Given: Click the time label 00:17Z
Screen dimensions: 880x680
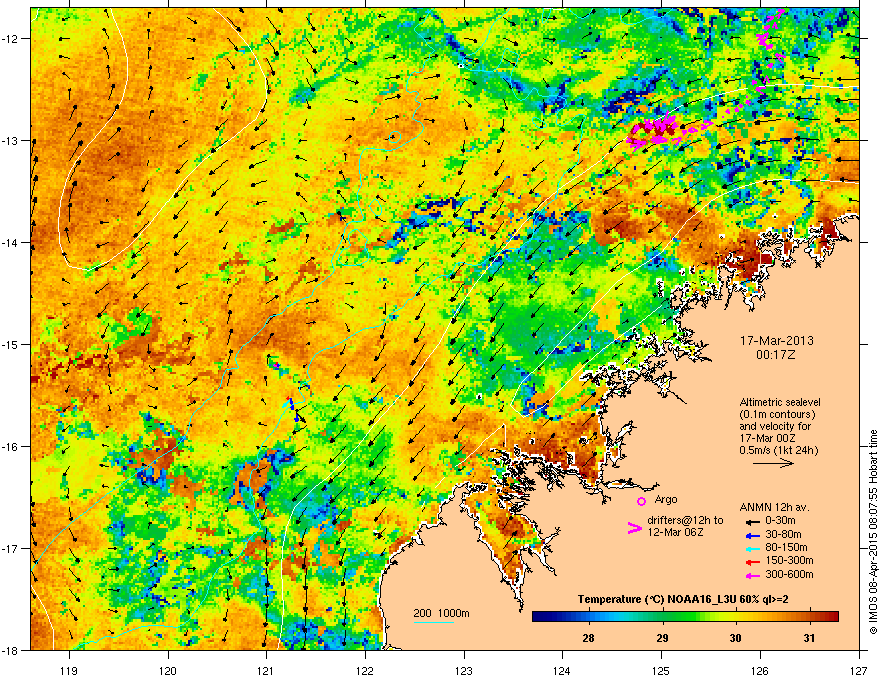Looking at the screenshot, I should tap(776, 355).
